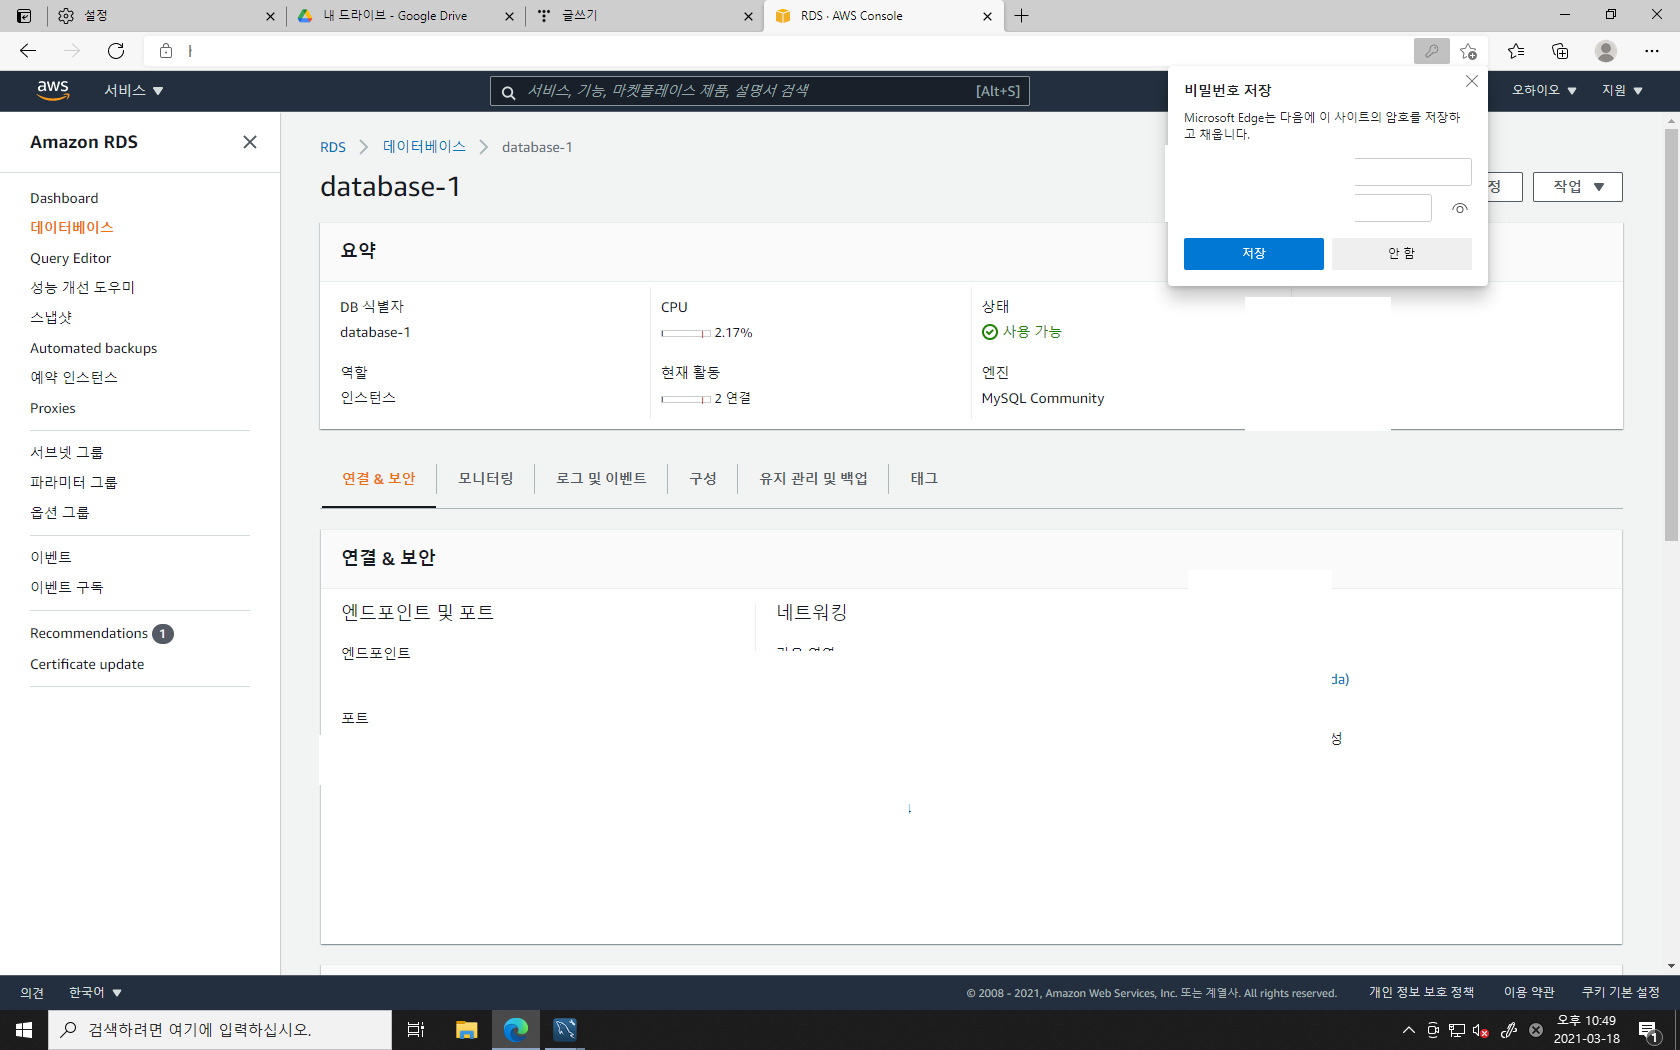Open a new browser tab
Viewport: 1680px width, 1050px height.
point(1021,16)
